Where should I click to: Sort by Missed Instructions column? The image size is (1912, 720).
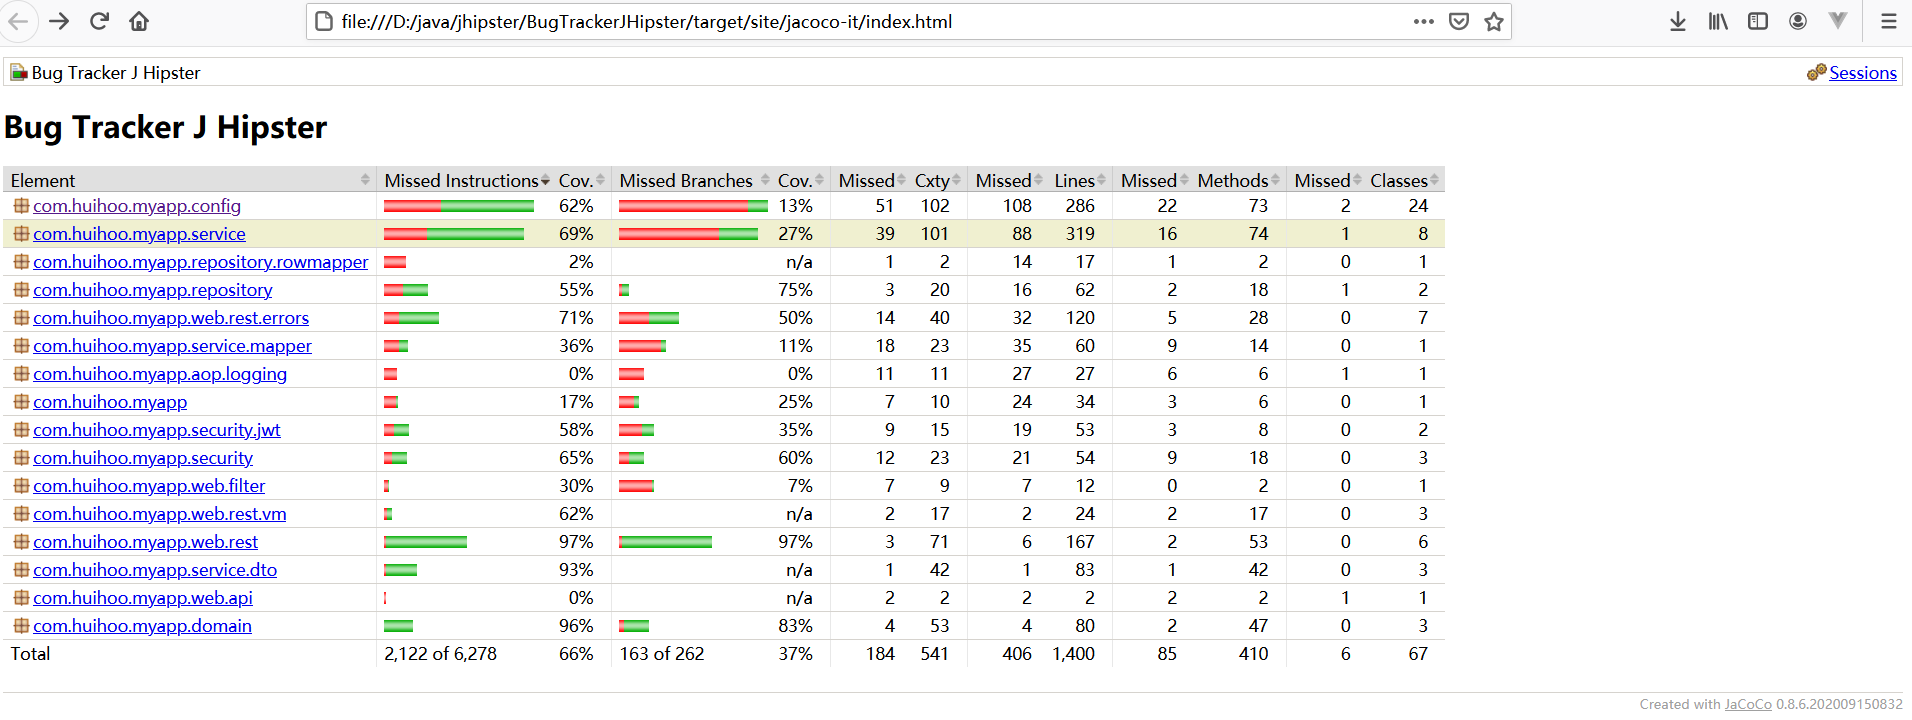[x=461, y=180]
